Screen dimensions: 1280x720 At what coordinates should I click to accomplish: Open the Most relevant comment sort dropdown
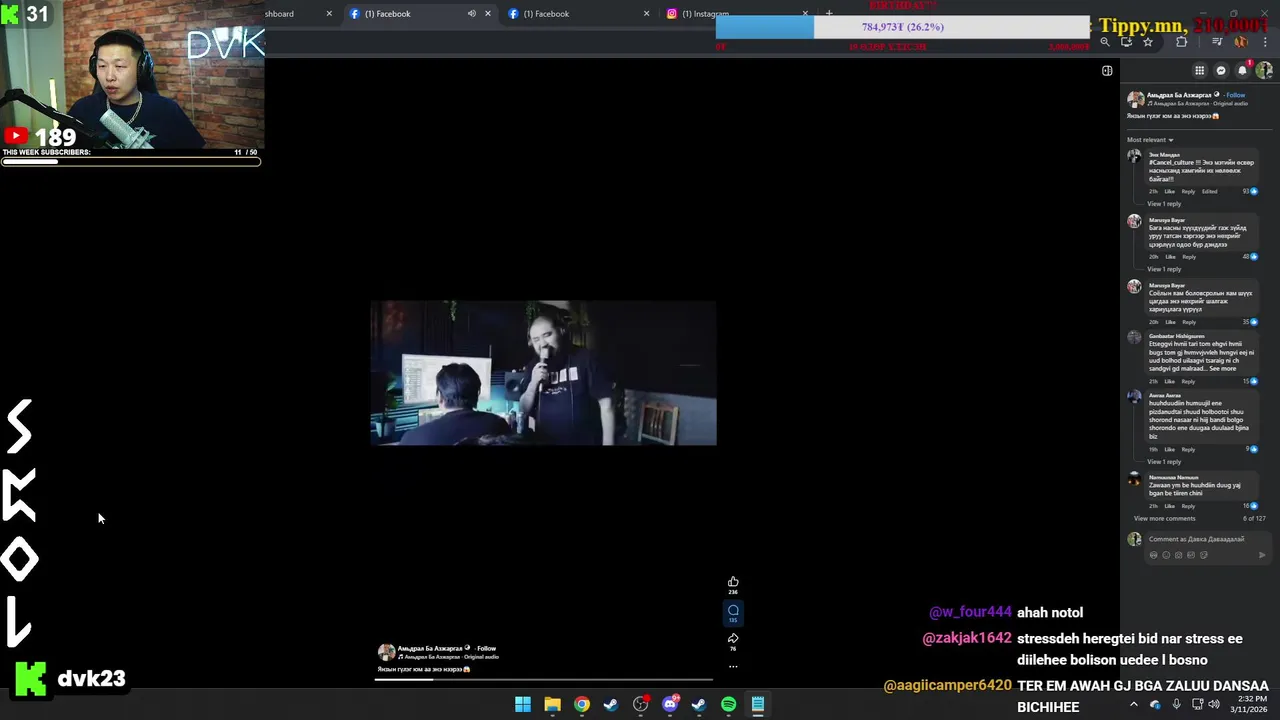[x=1150, y=140]
